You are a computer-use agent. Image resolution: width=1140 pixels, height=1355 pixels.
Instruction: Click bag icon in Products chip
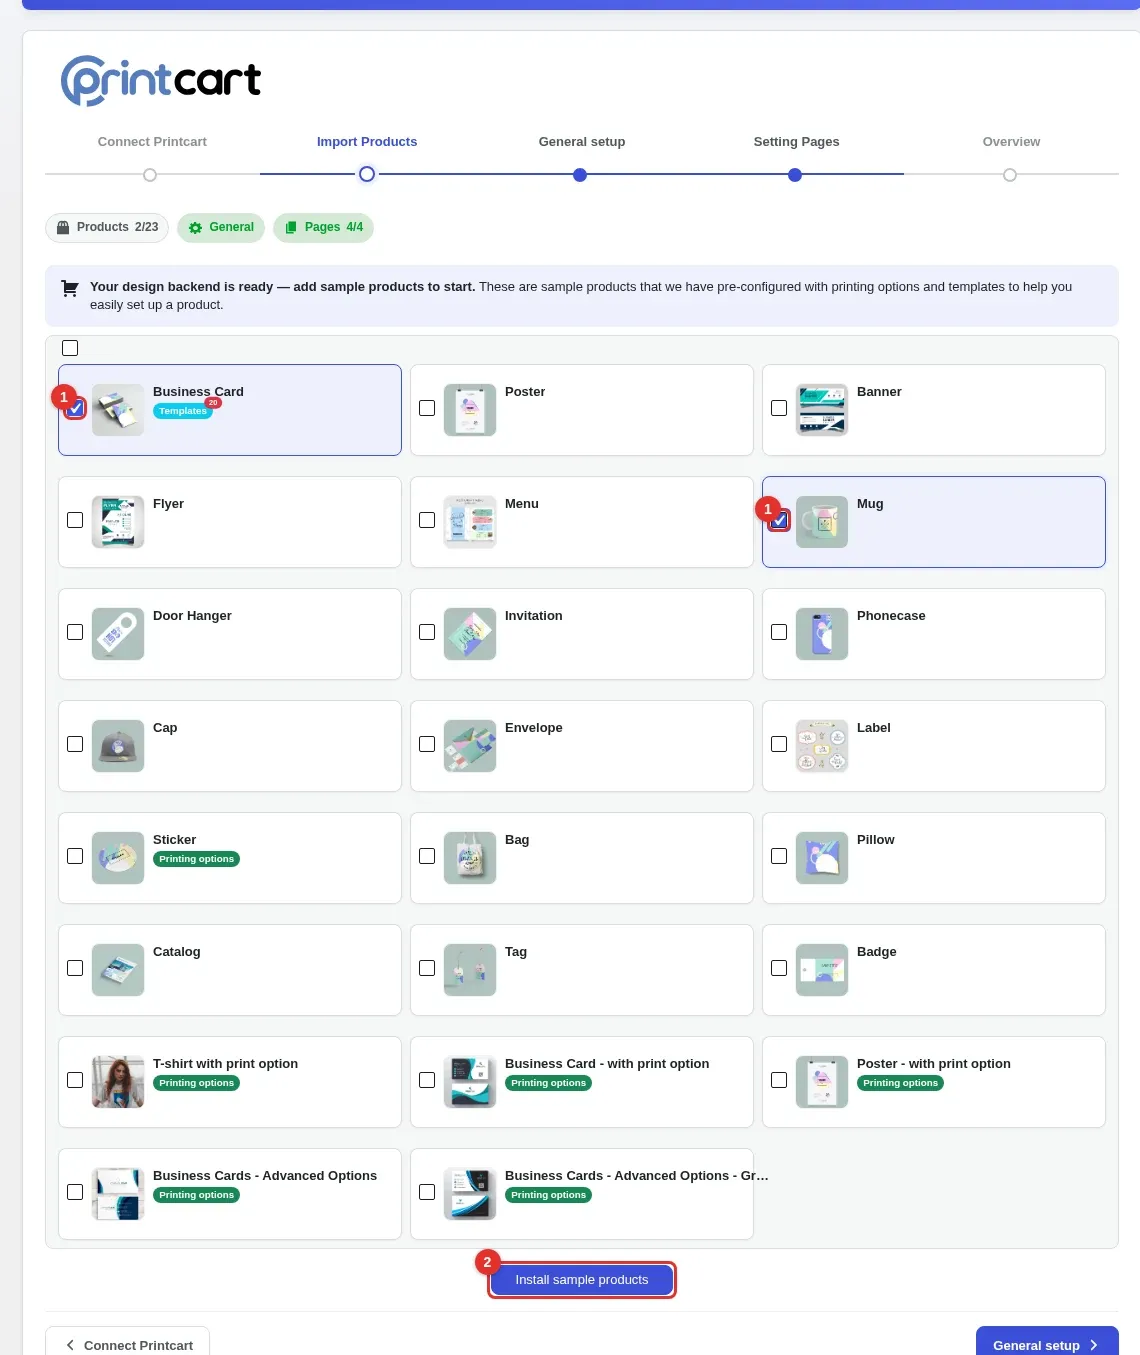pyautogui.click(x=63, y=227)
